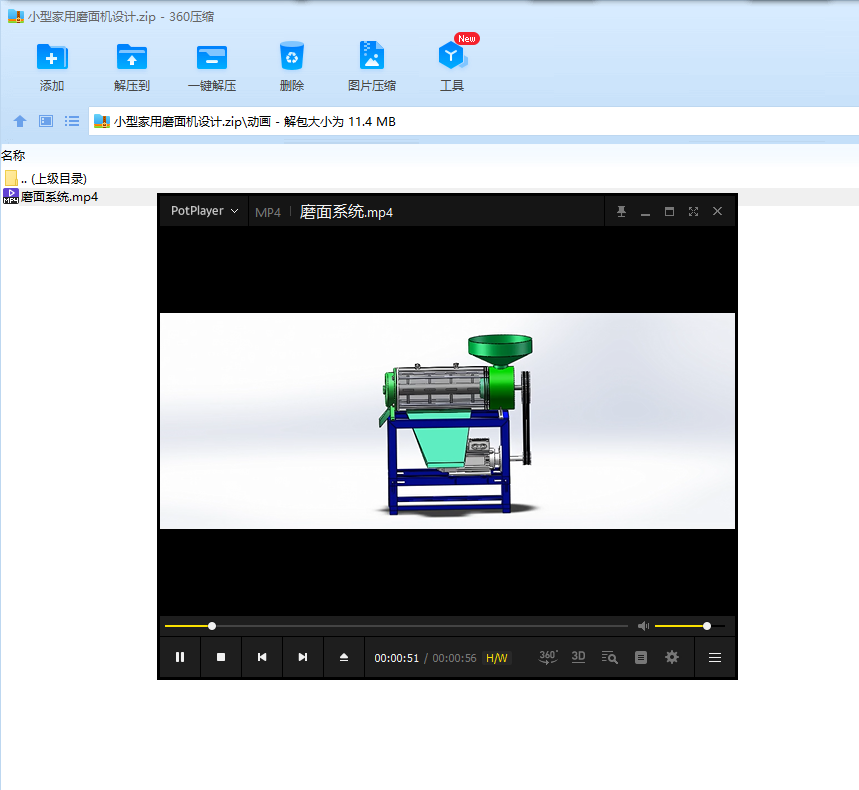Open the 工具 tools icon
This screenshot has height=790, width=859.
coord(452,55)
